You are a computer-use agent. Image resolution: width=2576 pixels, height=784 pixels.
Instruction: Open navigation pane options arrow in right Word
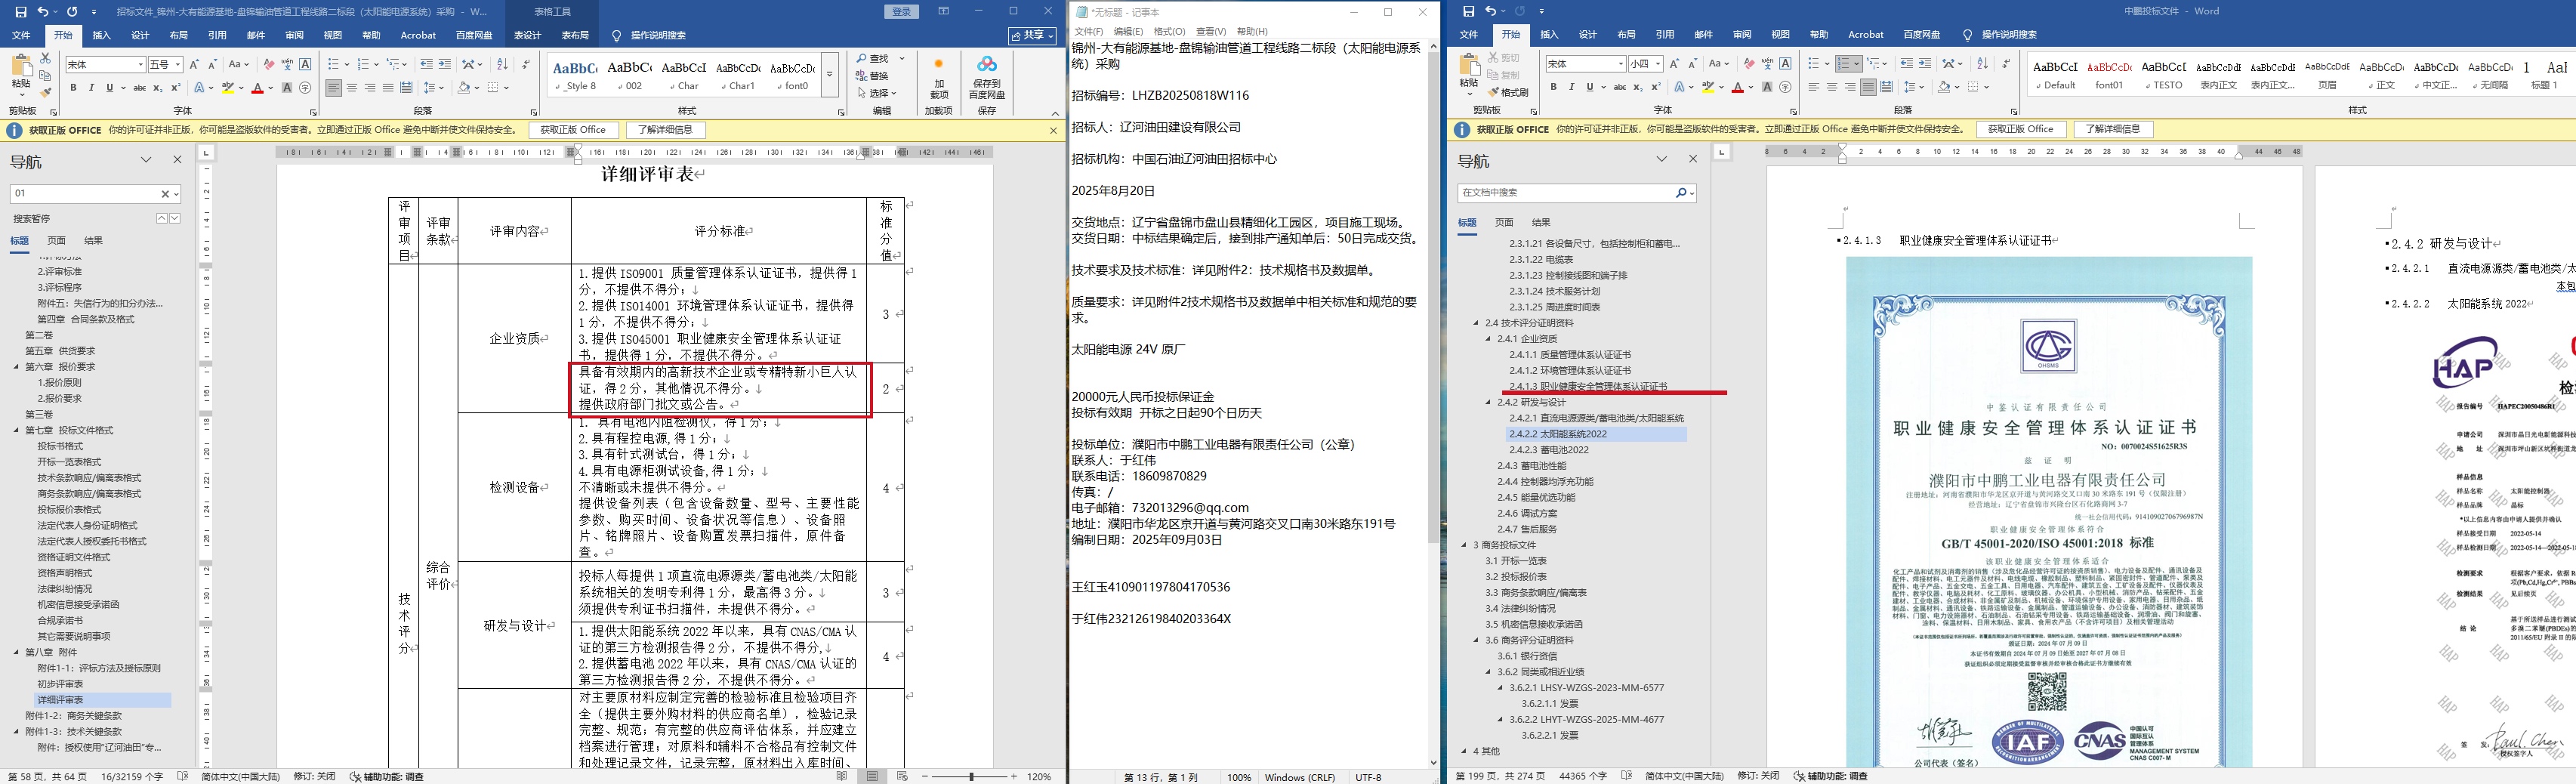(x=1662, y=160)
